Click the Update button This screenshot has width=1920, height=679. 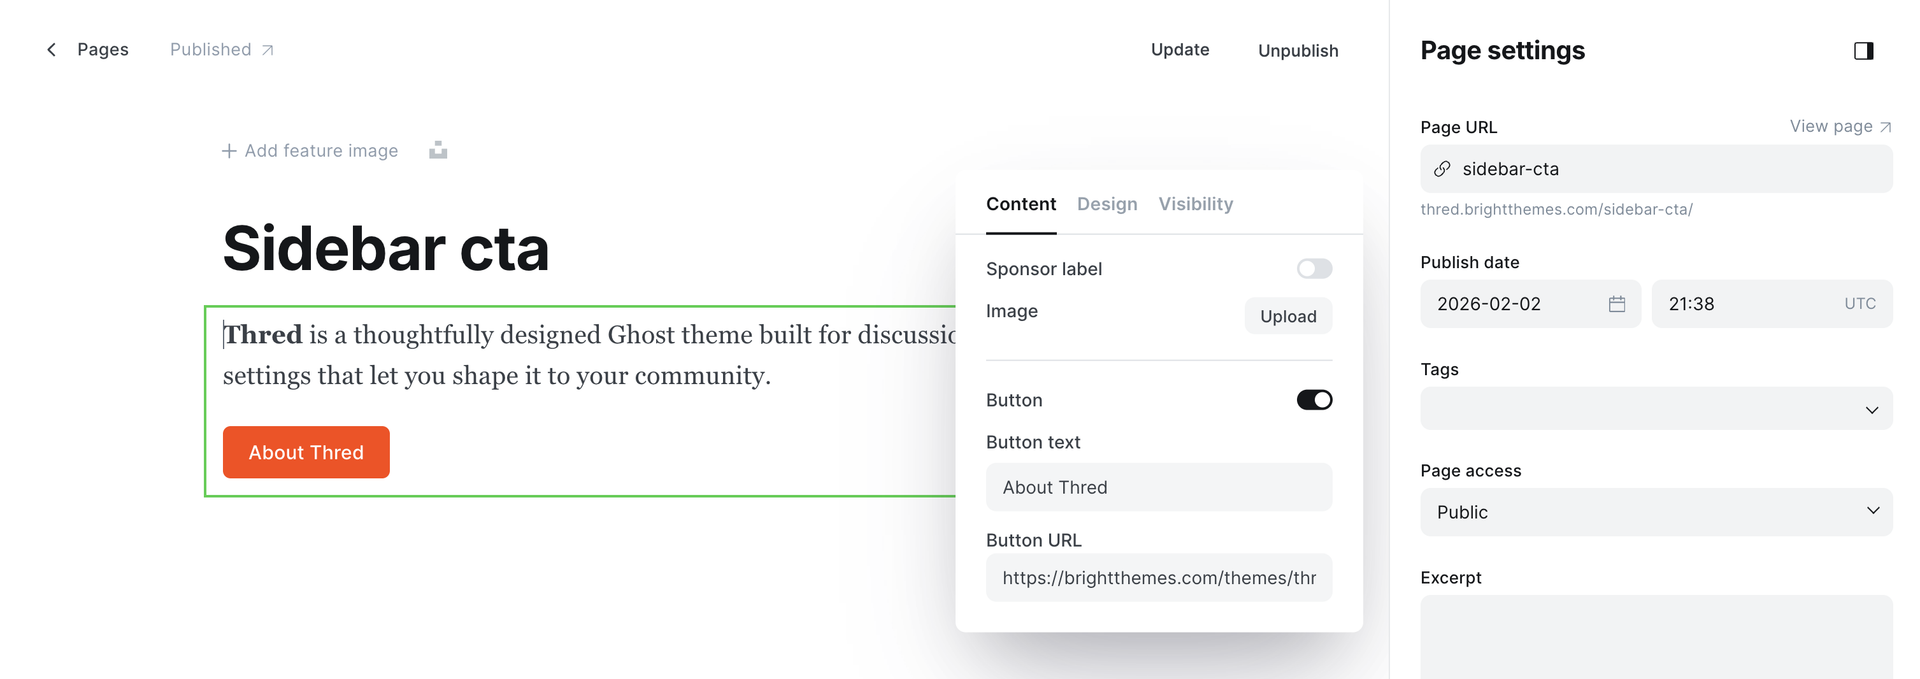coord(1180,50)
